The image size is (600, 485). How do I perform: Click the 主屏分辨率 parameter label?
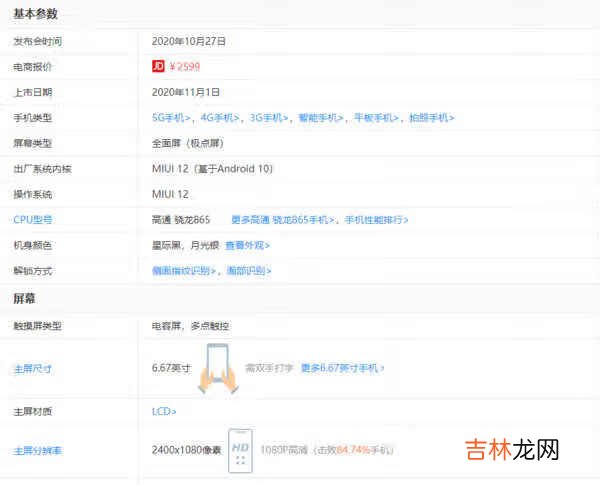pos(36,450)
